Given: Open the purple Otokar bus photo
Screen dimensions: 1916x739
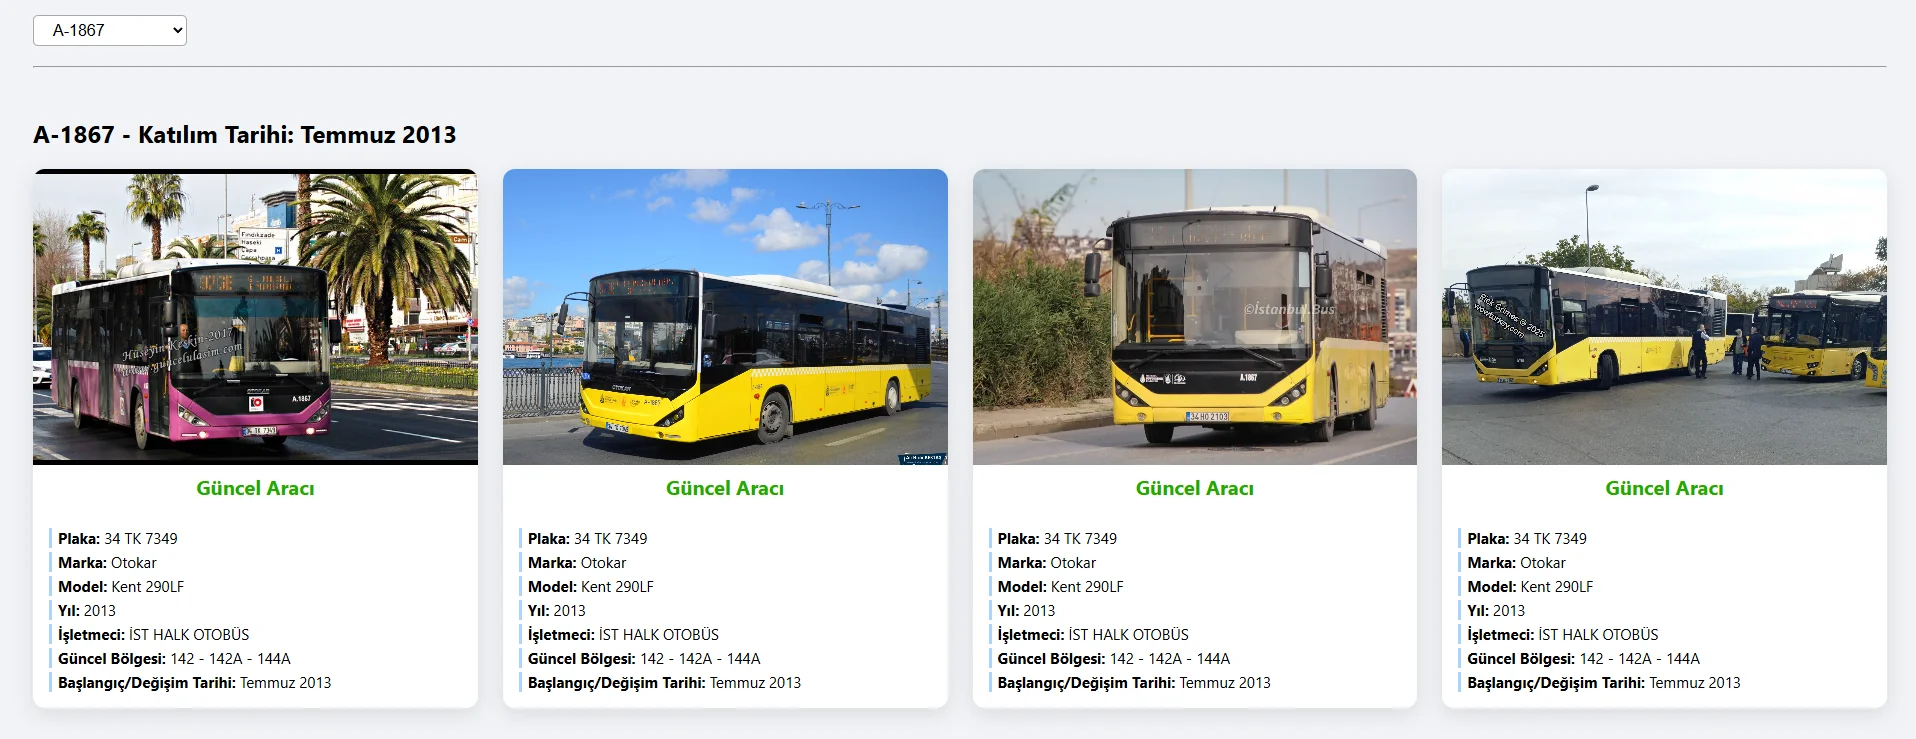Looking at the screenshot, I should pos(255,317).
